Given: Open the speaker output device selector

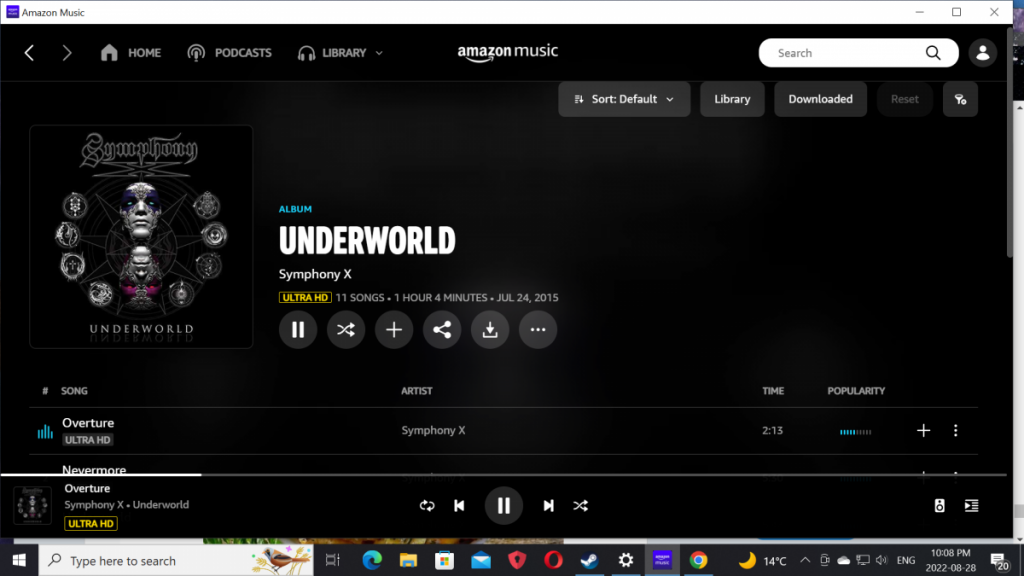Looking at the screenshot, I should coord(939,506).
